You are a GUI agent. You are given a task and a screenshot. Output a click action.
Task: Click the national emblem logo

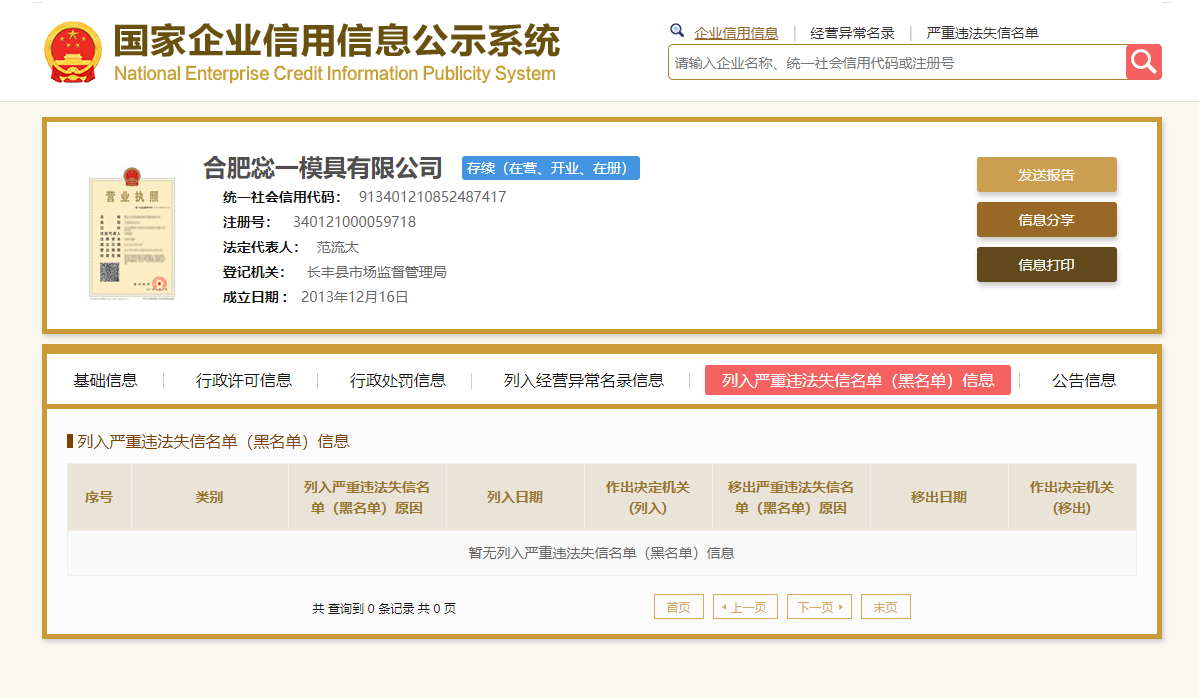(x=73, y=52)
